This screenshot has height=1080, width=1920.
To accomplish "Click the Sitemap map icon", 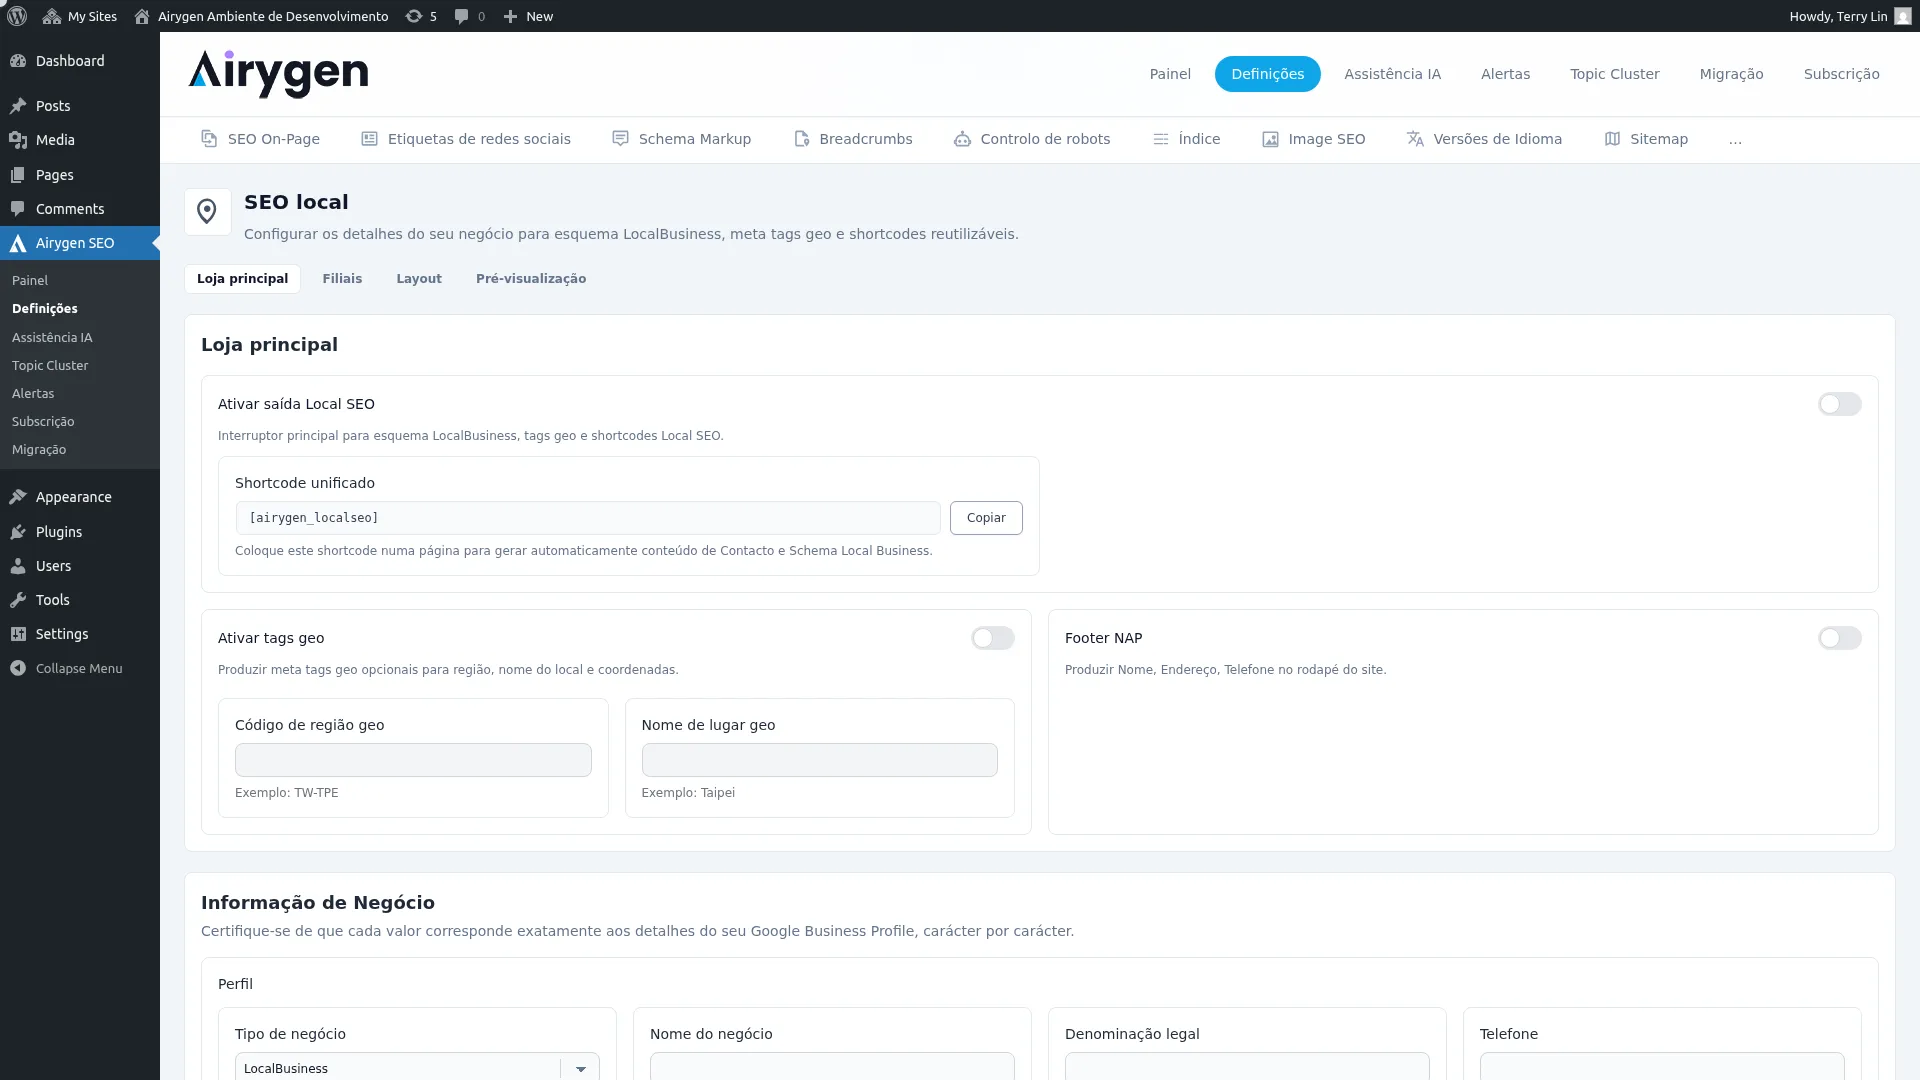I will (1612, 139).
